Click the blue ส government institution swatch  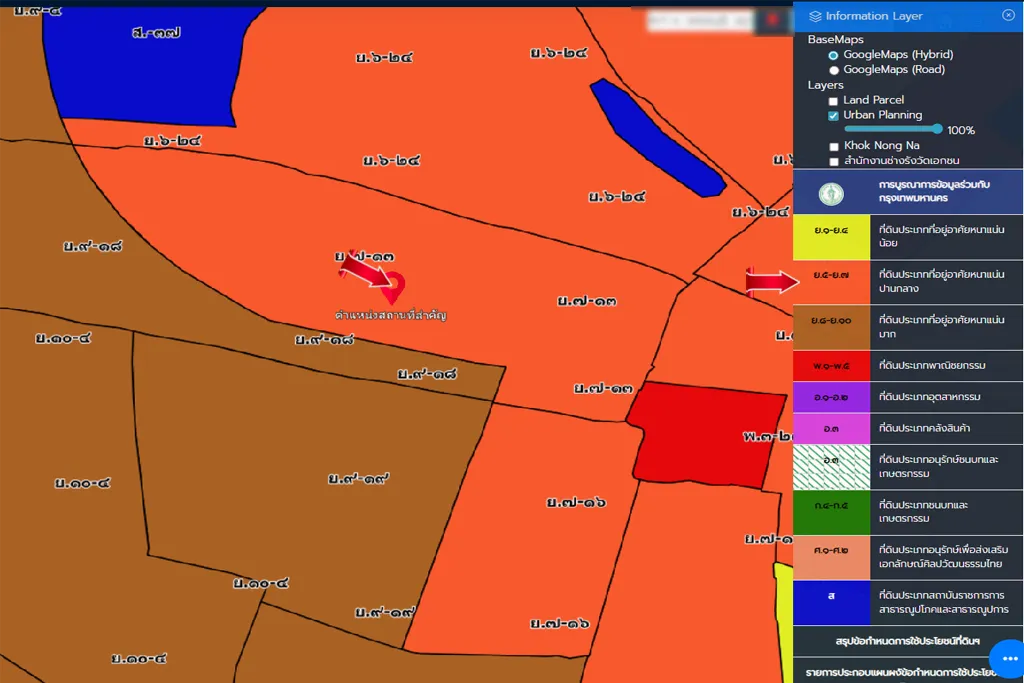(x=831, y=602)
